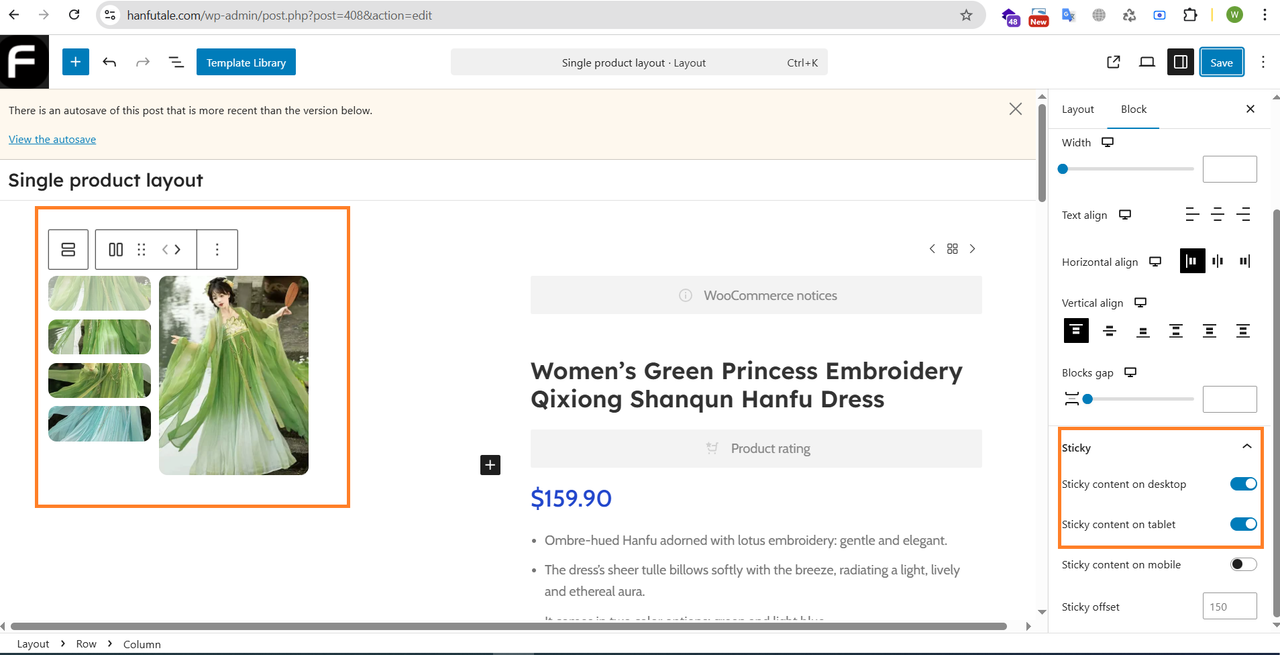Open the layout preview in a new tab
The height and width of the screenshot is (655, 1280).
click(x=1114, y=62)
